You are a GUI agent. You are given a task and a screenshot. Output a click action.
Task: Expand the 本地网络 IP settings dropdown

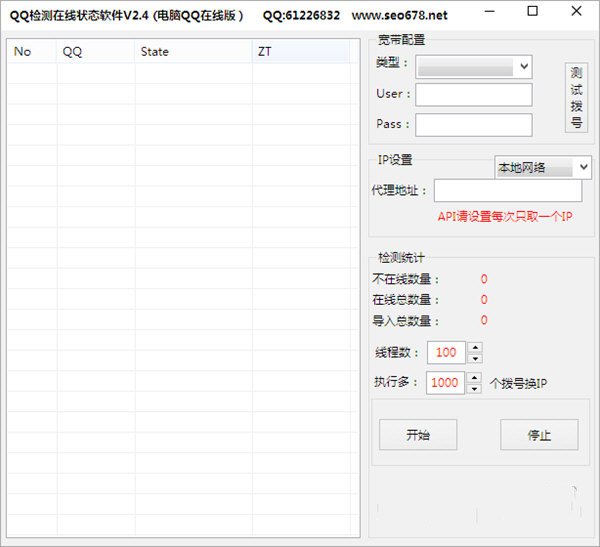point(543,168)
